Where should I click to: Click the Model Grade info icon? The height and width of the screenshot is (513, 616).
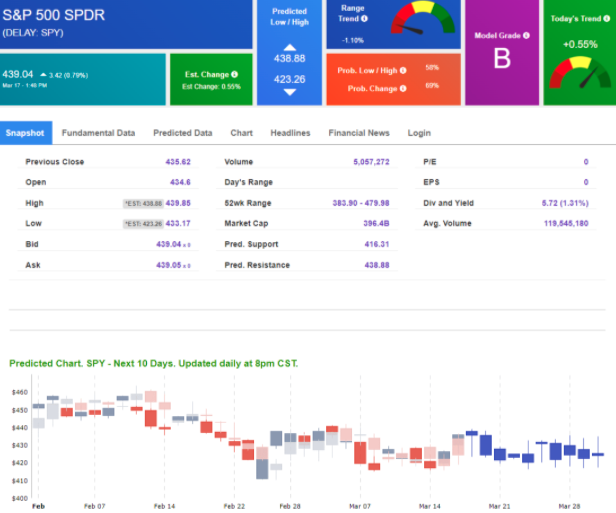click(x=526, y=35)
